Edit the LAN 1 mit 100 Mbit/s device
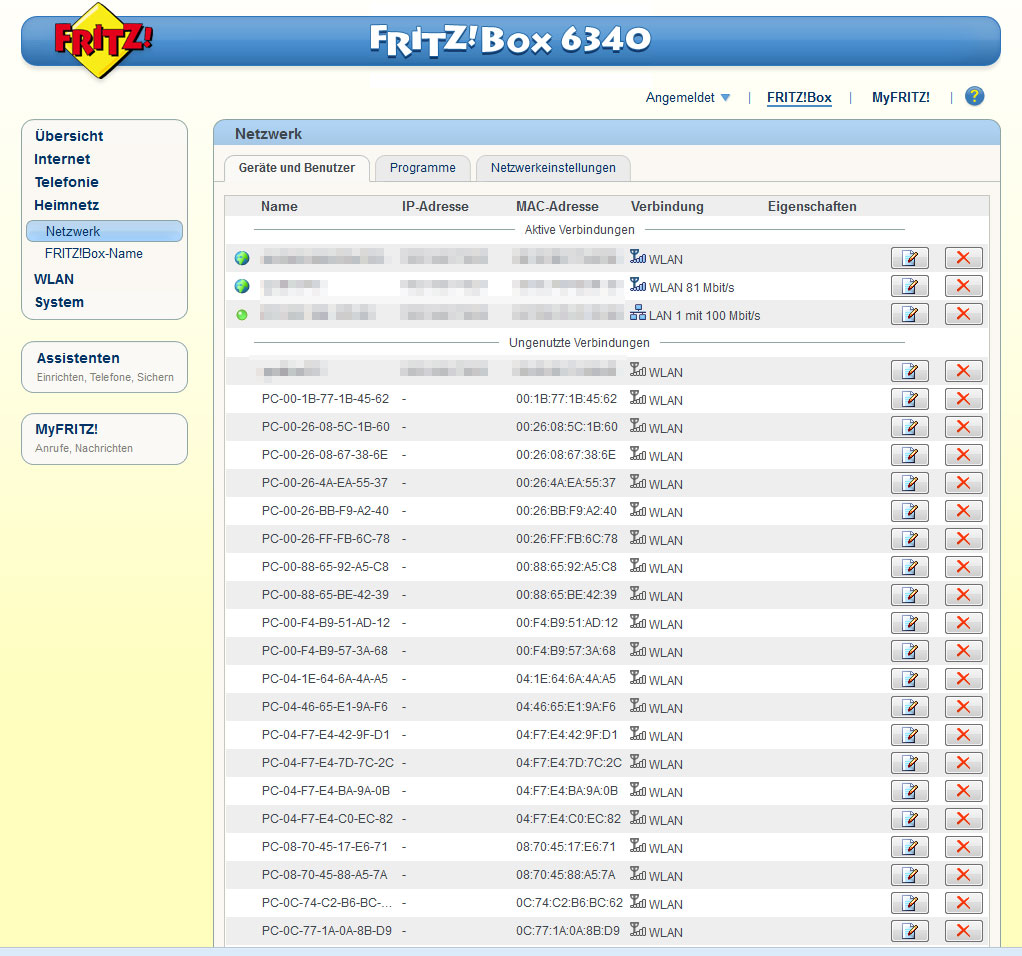This screenshot has width=1022, height=956. point(909,315)
